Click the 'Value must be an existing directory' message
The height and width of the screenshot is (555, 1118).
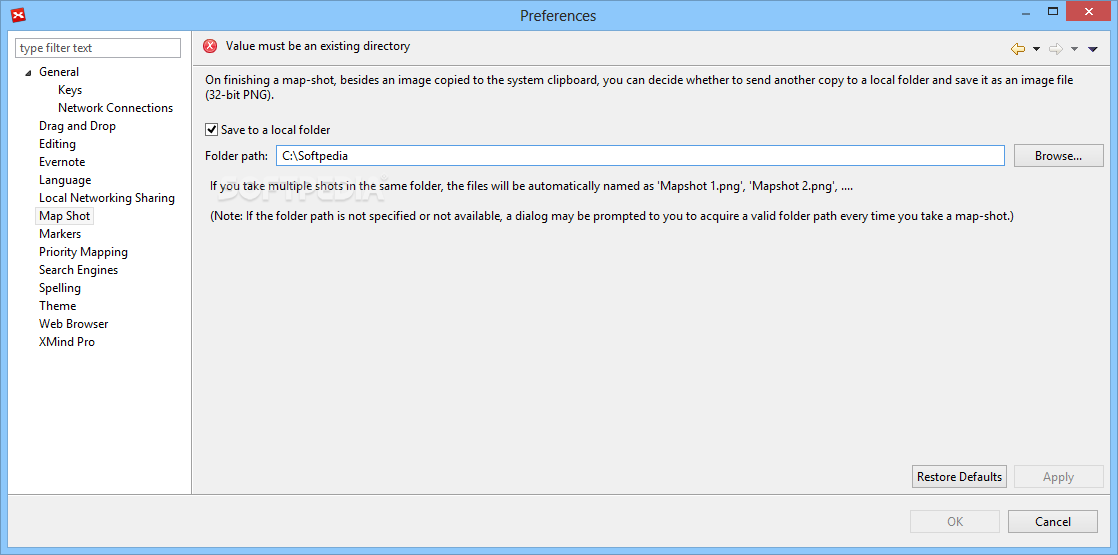(x=318, y=46)
